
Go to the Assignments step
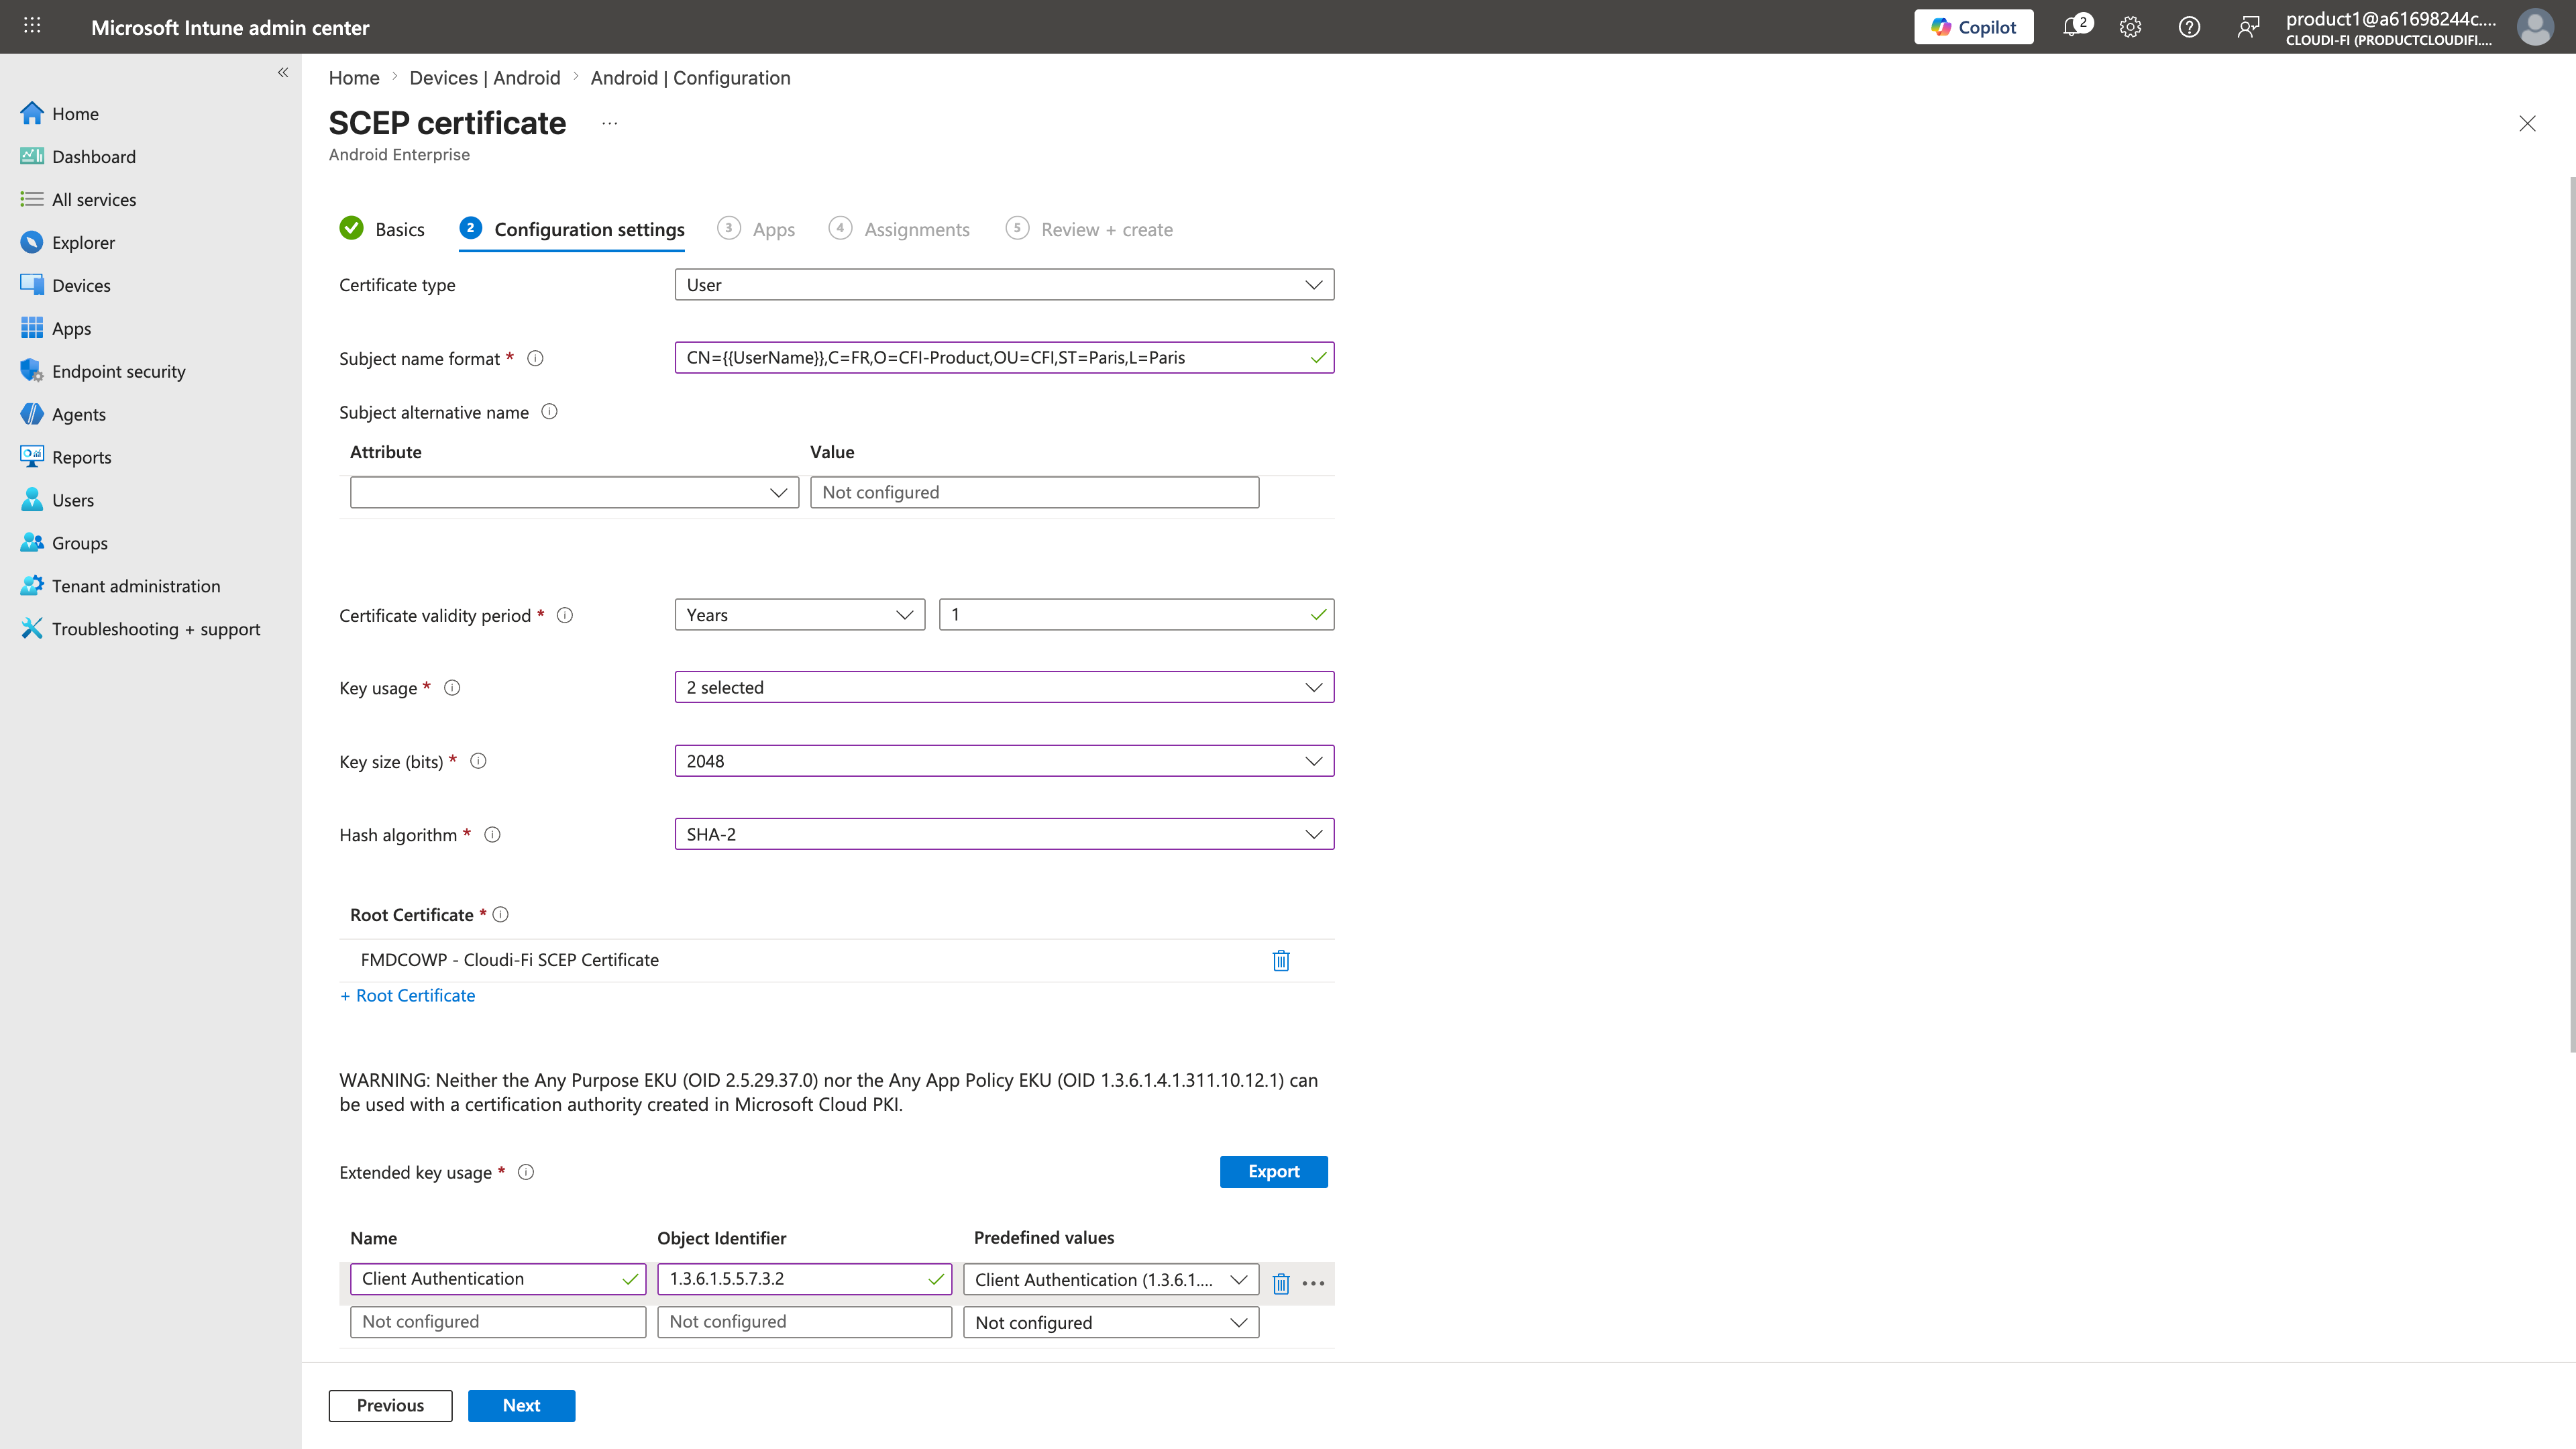point(899,229)
